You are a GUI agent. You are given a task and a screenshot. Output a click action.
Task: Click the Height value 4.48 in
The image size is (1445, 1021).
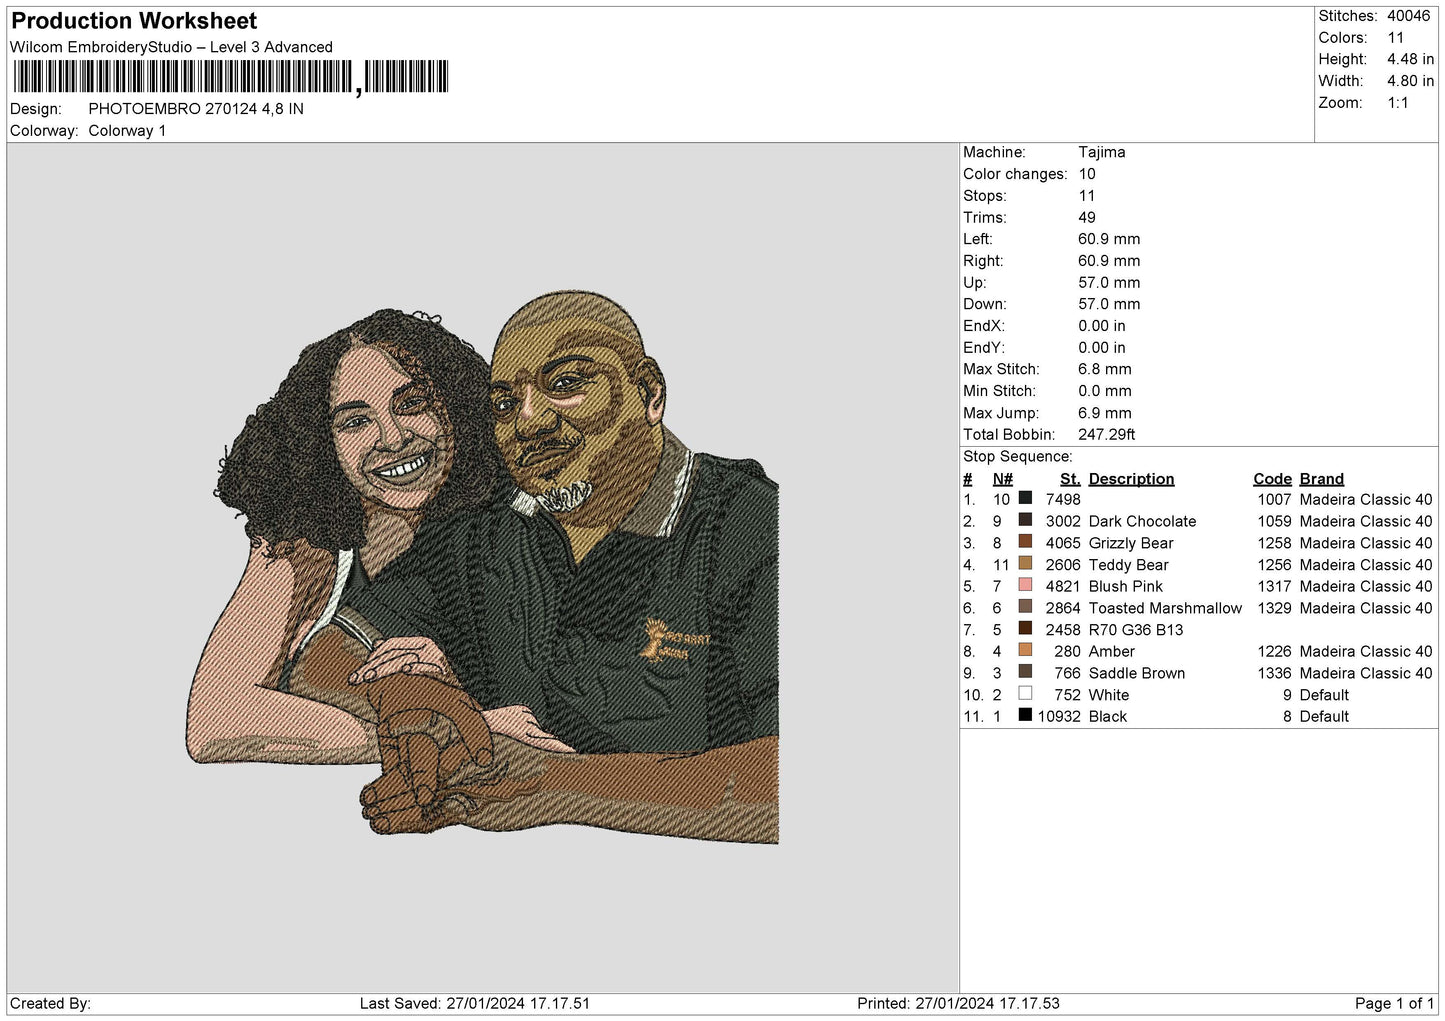coord(1410,59)
